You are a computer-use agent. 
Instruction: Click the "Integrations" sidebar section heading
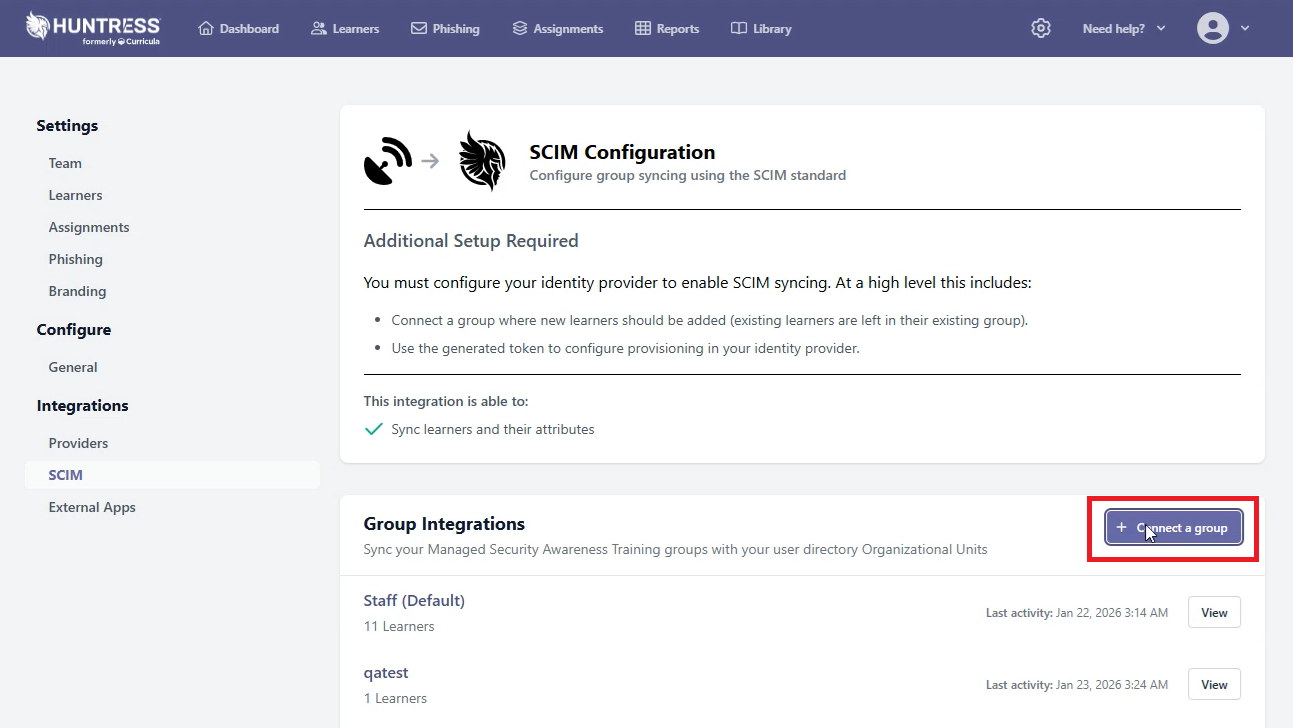pos(82,406)
